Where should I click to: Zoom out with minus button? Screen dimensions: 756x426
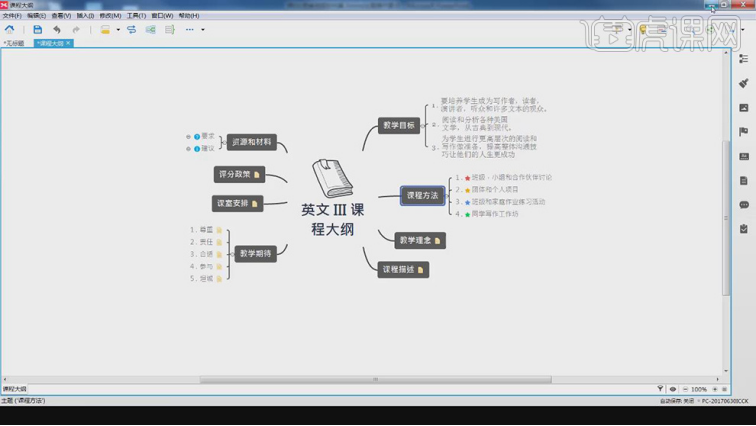tap(685, 389)
